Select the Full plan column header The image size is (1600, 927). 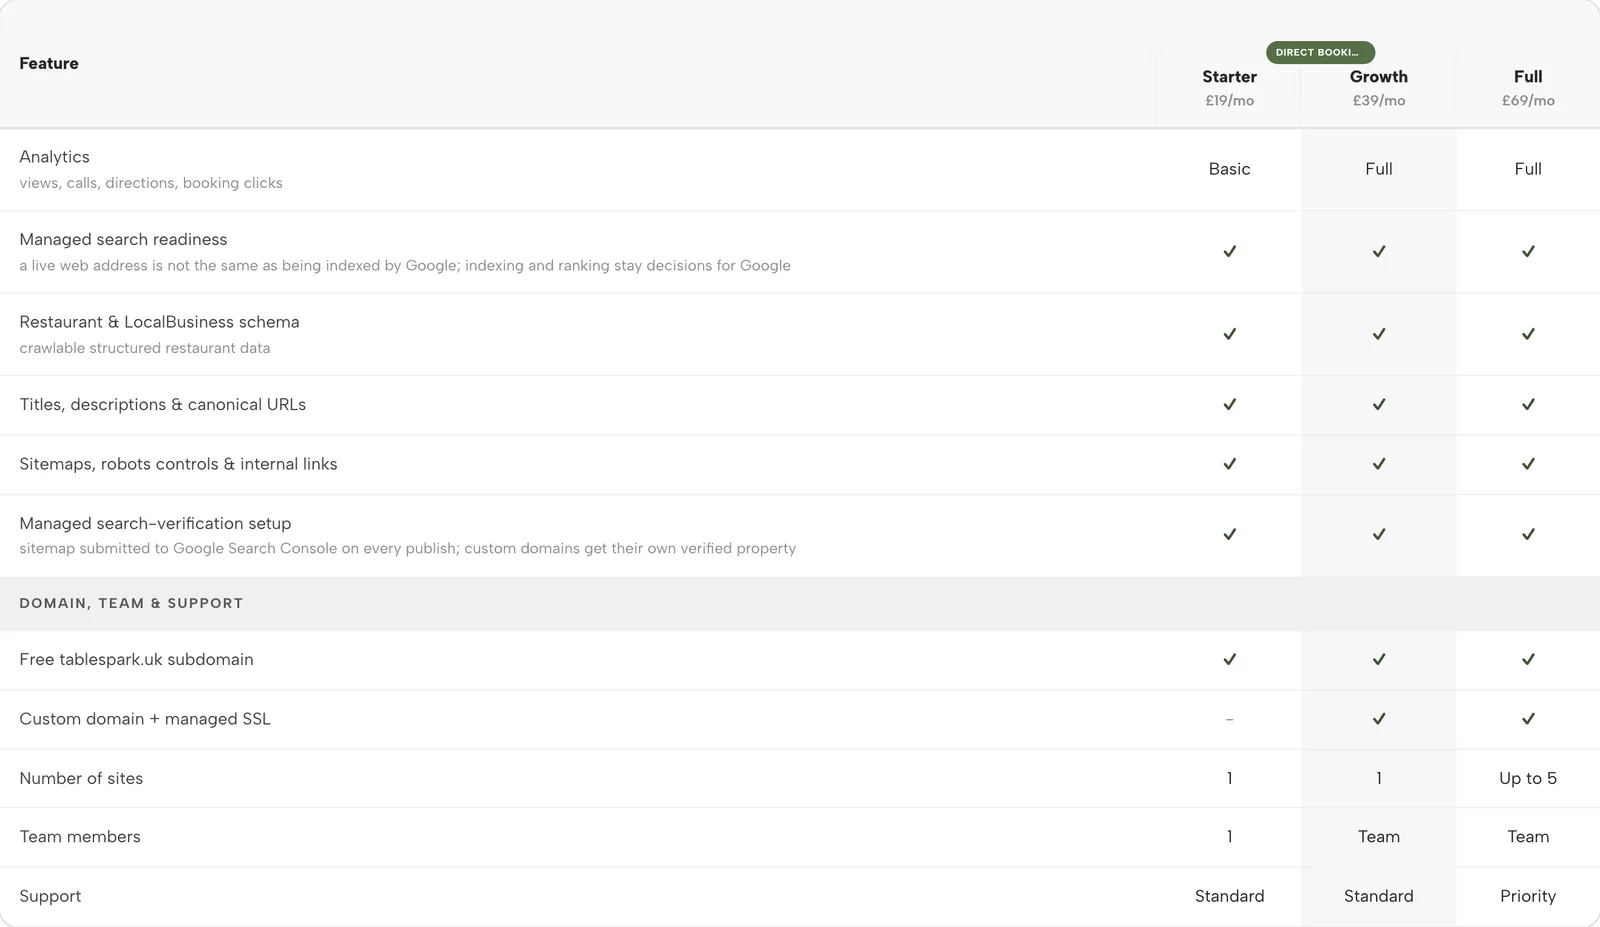(1528, 77)
